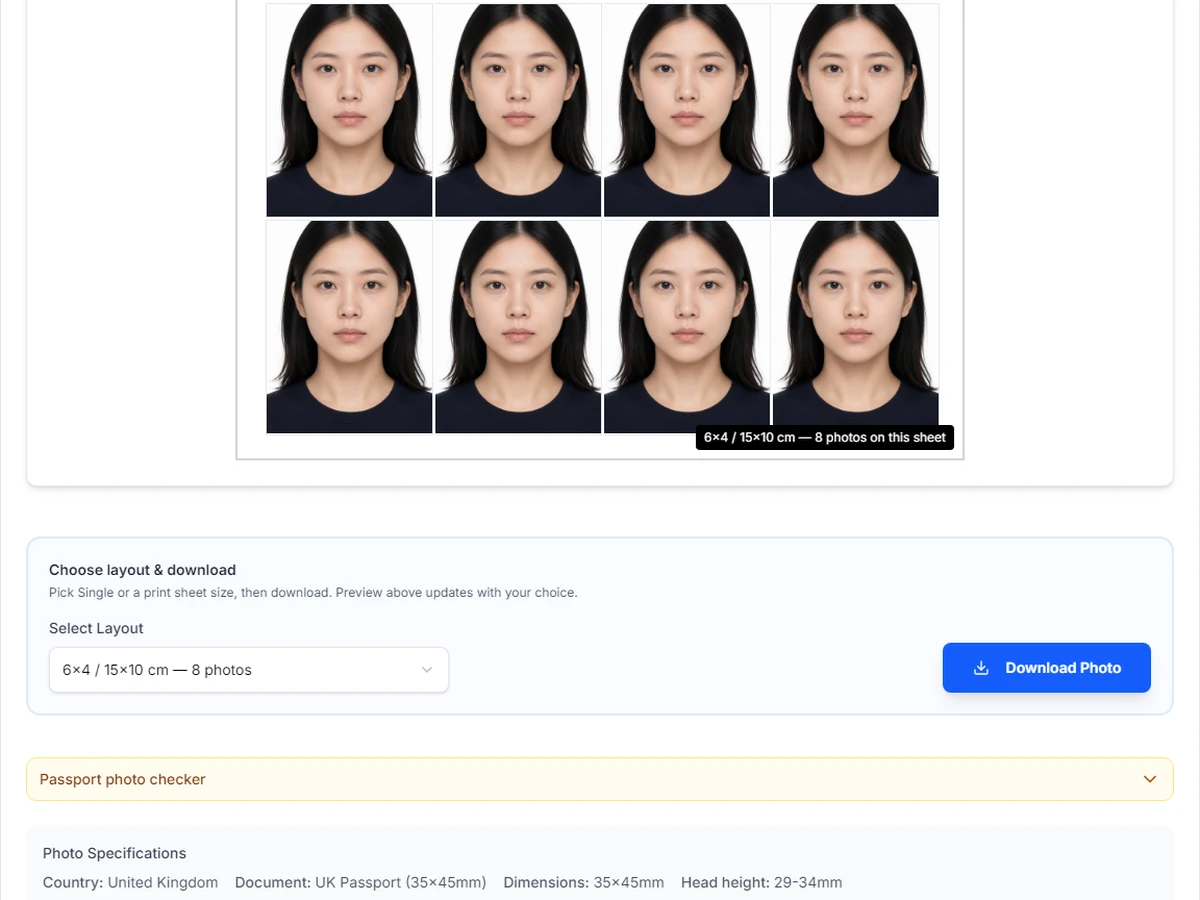Viewport: 1200px width, 900px height.
Task: Click the first photo in the bottom row
Action: [x=349, y=327]
